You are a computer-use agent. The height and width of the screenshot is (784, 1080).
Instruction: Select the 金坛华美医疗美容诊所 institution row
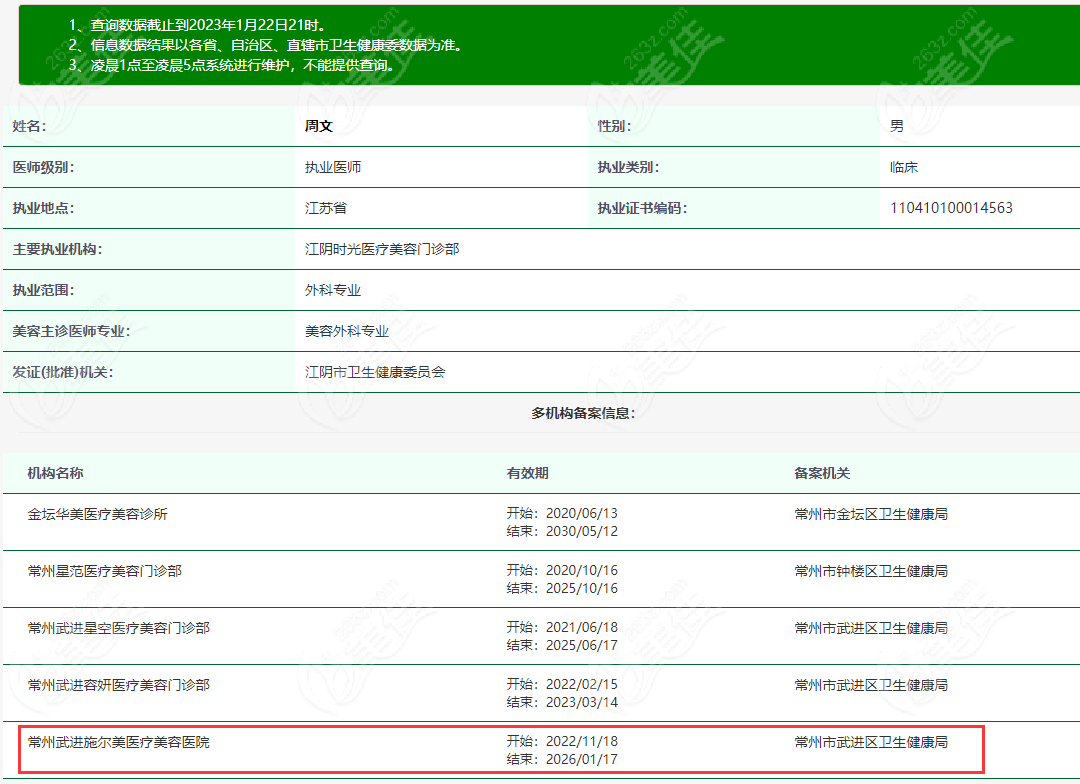click(x=98, y=514)
